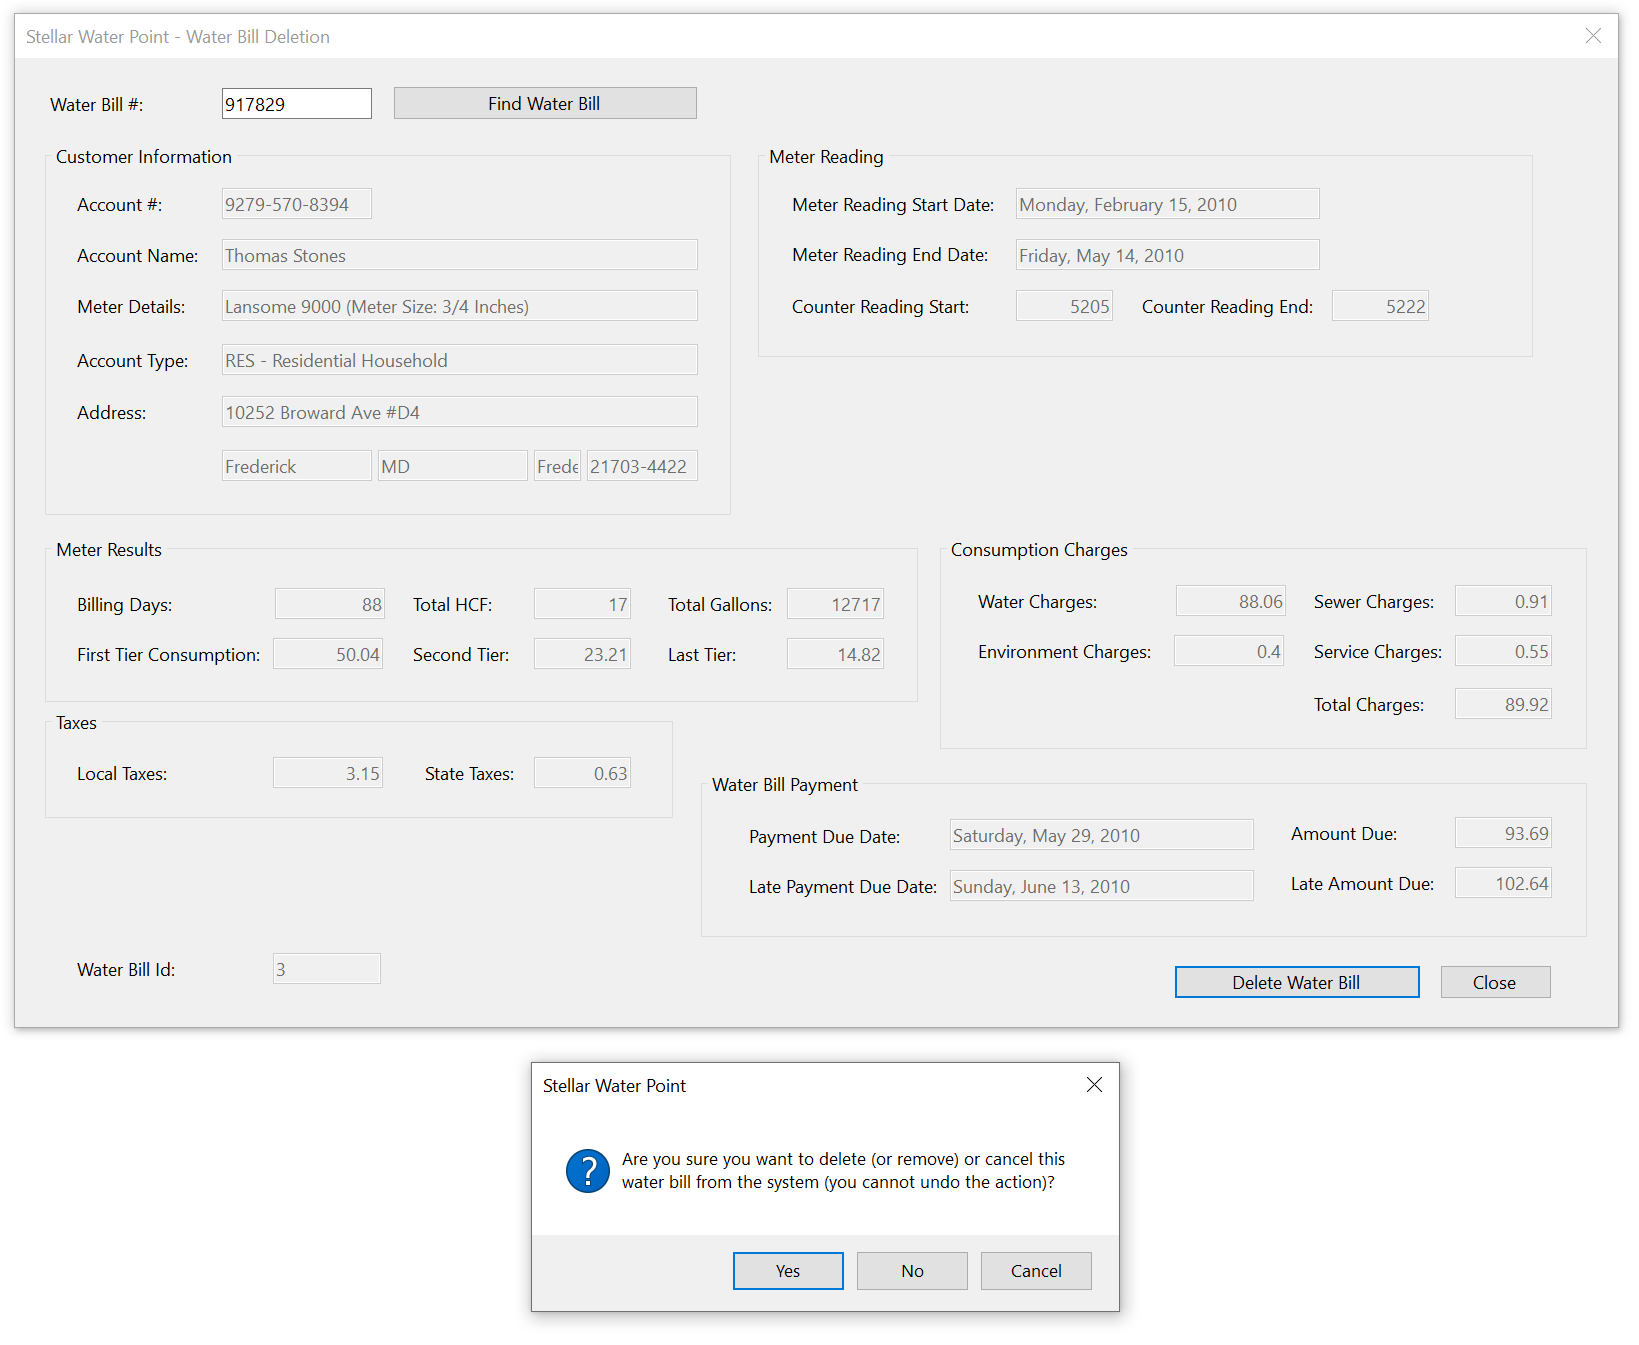
Task: Close the Water Bill Deletion window with X
Action: 1593,36
